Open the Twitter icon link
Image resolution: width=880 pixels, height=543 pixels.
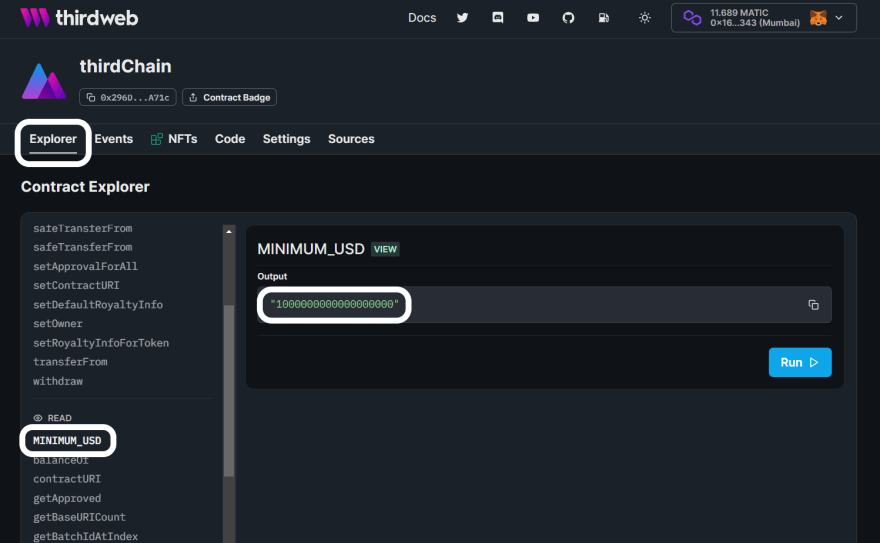pyautogui.click(x=462, y=18)
